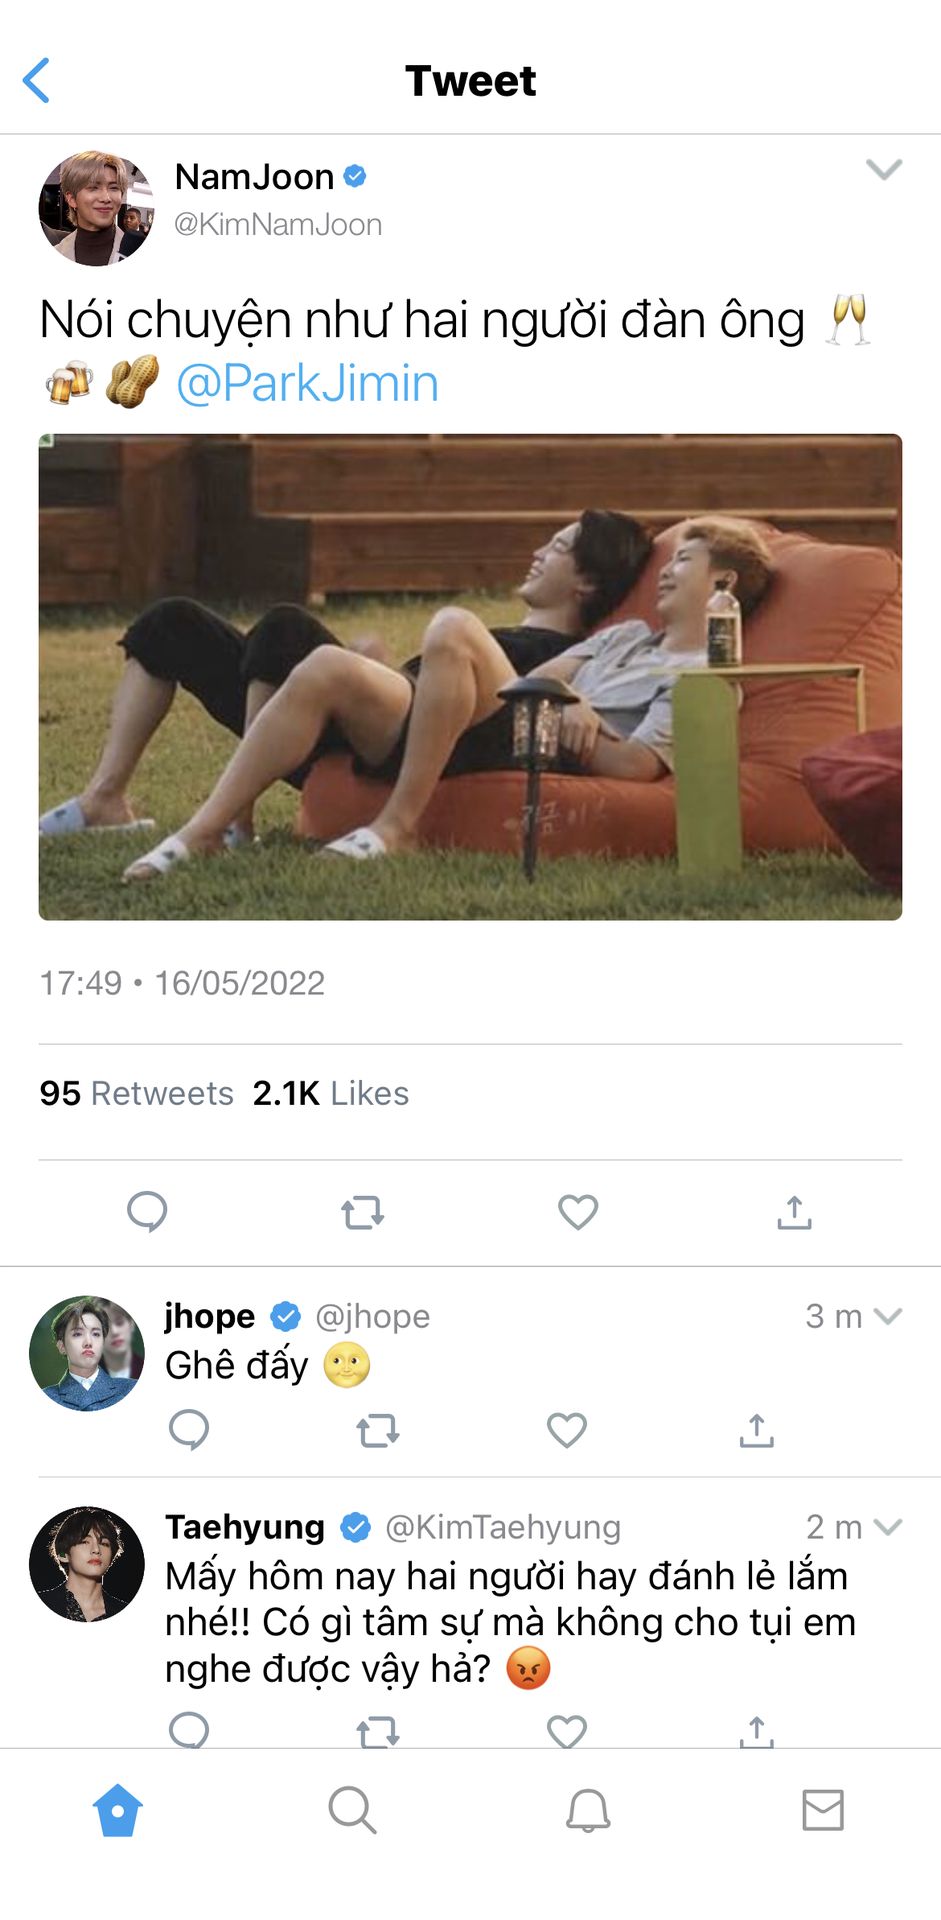Viewport: 941px width, 1920px height.
Task: Reply to jhope's comment
Action: tap(189, 1430)
